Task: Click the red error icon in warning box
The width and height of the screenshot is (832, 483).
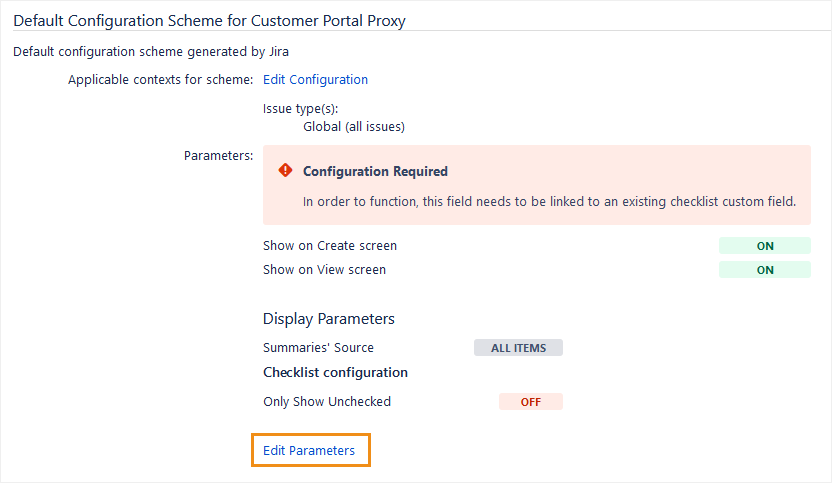Action: pos(285,171)
